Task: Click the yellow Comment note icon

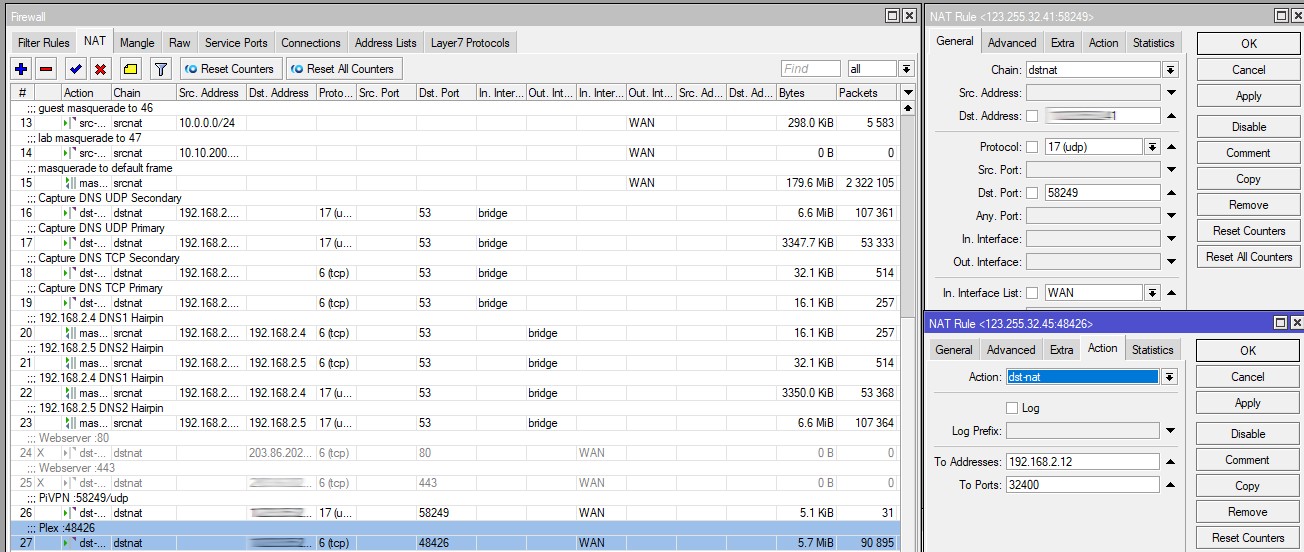Action: point(130,69)
